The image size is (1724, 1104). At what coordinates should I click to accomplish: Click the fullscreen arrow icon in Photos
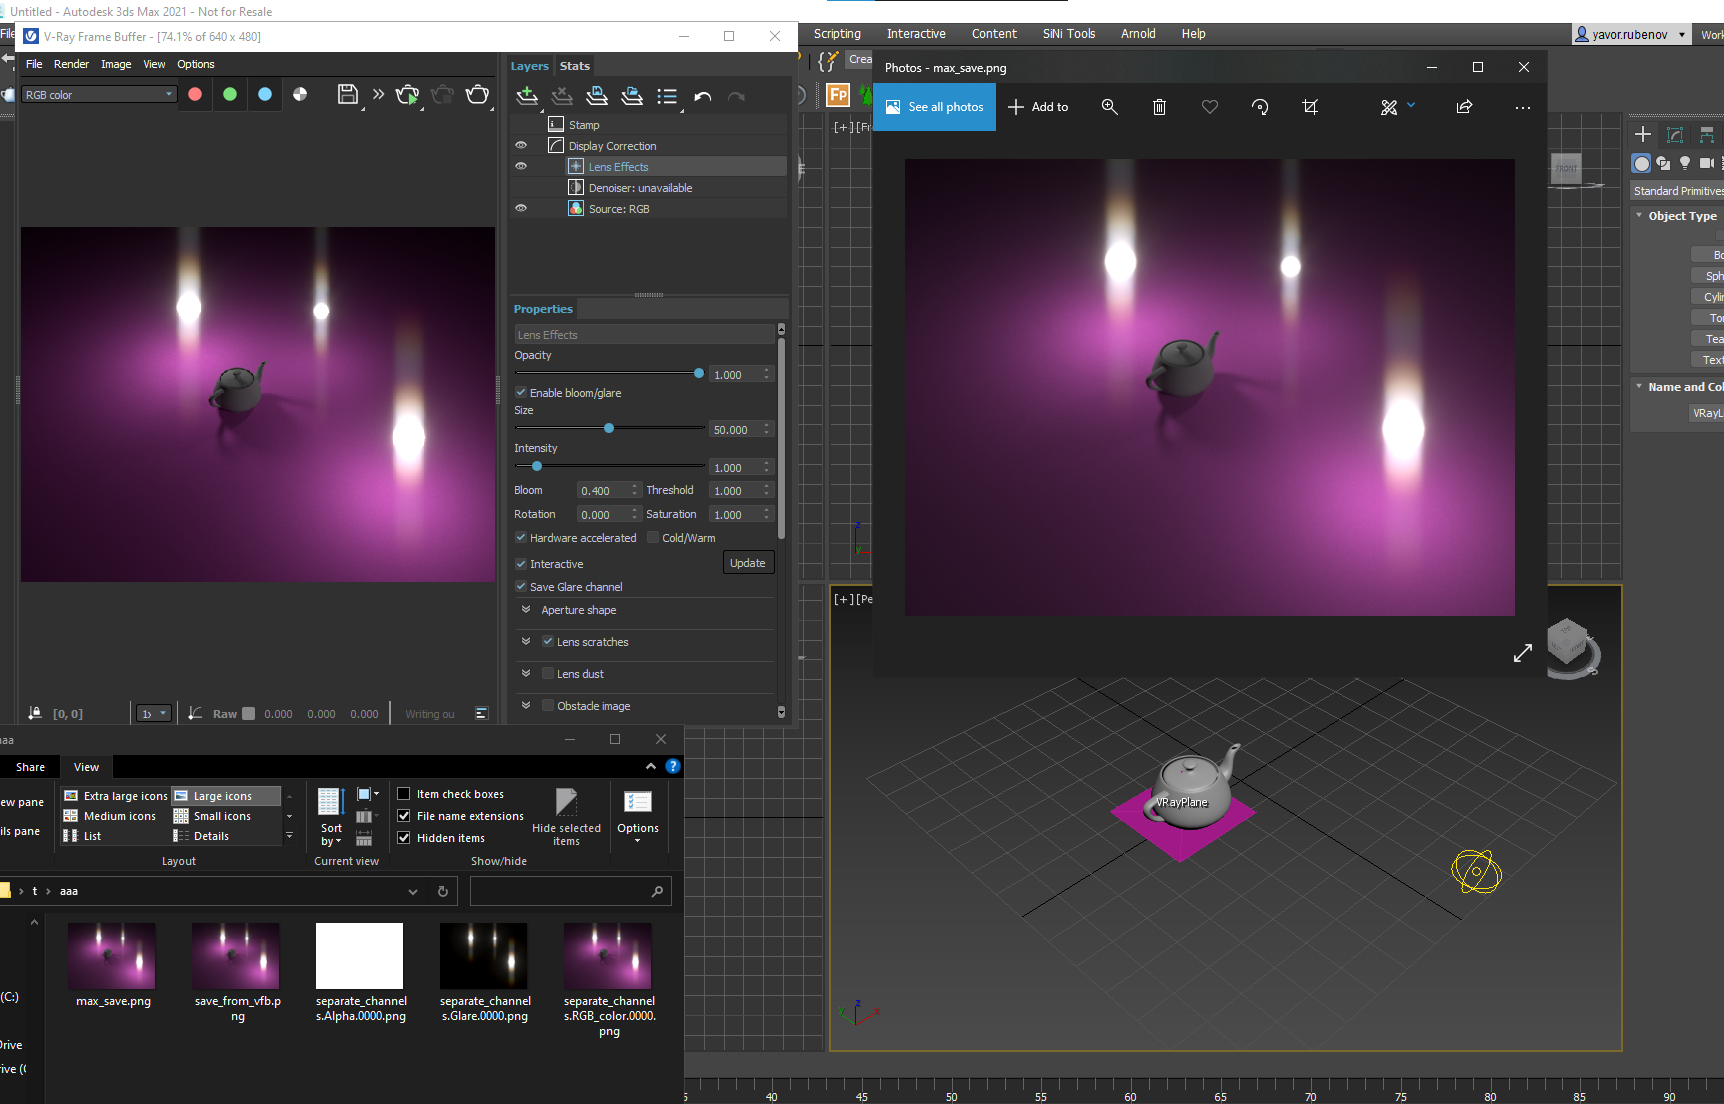coord(1522,653)
